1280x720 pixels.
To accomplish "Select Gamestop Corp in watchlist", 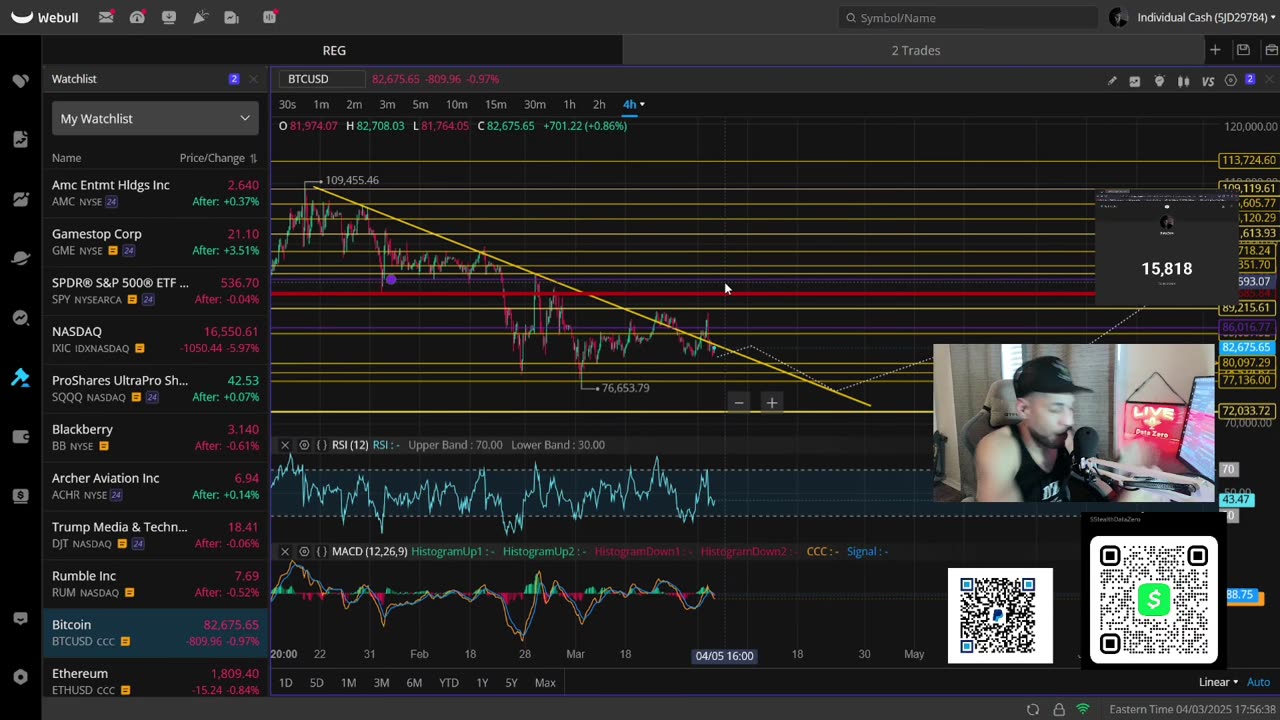I will (x=155, y=242).
